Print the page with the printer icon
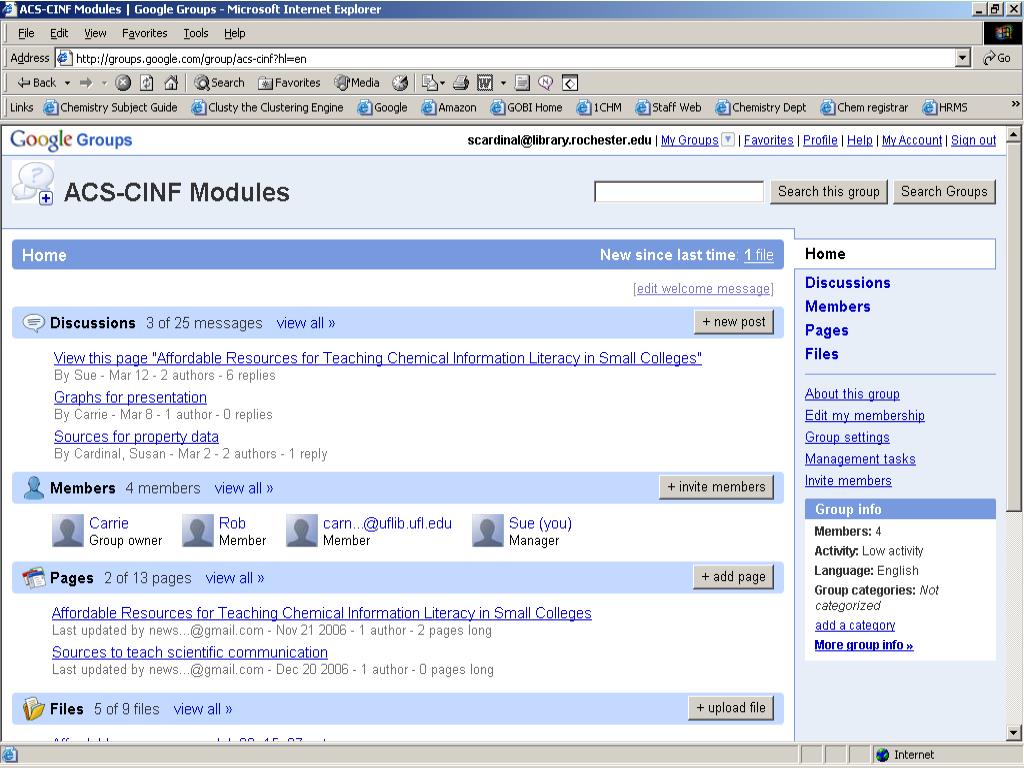The image size is (1024, 768). point(461,83)
